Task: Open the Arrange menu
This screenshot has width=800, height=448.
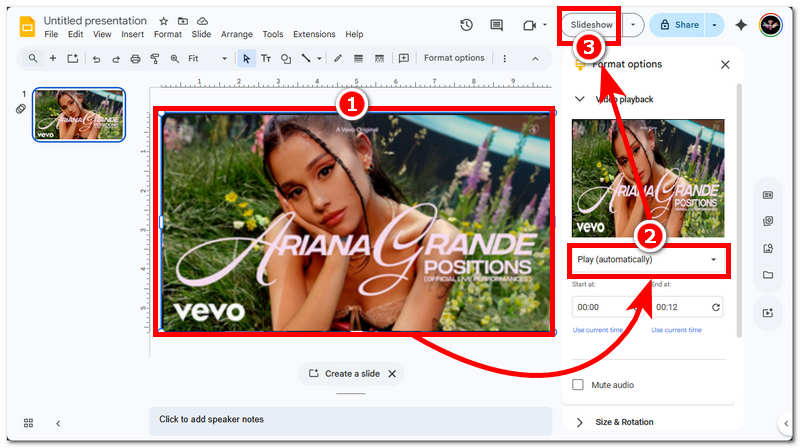Action: (237, 34)
